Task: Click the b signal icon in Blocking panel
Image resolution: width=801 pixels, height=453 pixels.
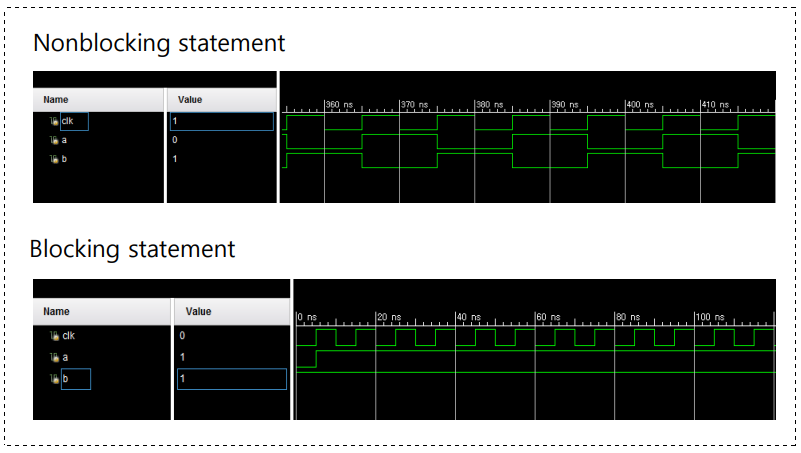Action: 54,379
